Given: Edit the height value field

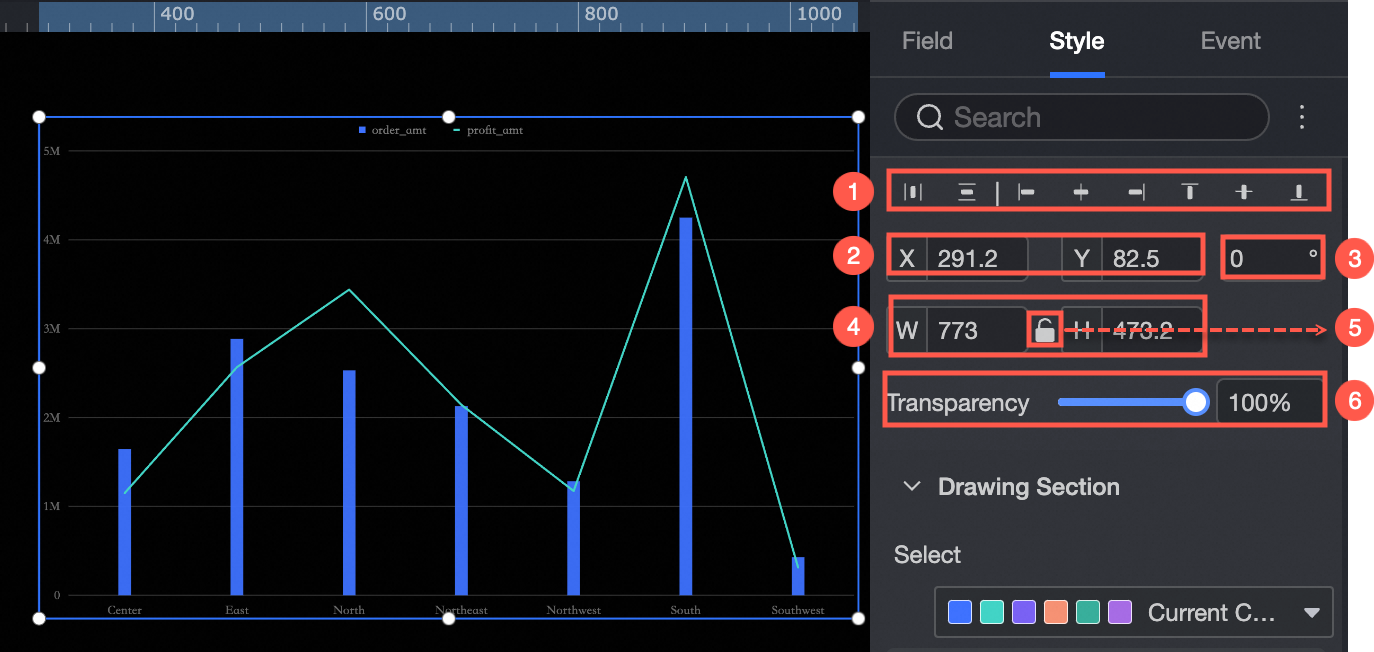Looking at the screenshot, I should (x=1152, y=331).
